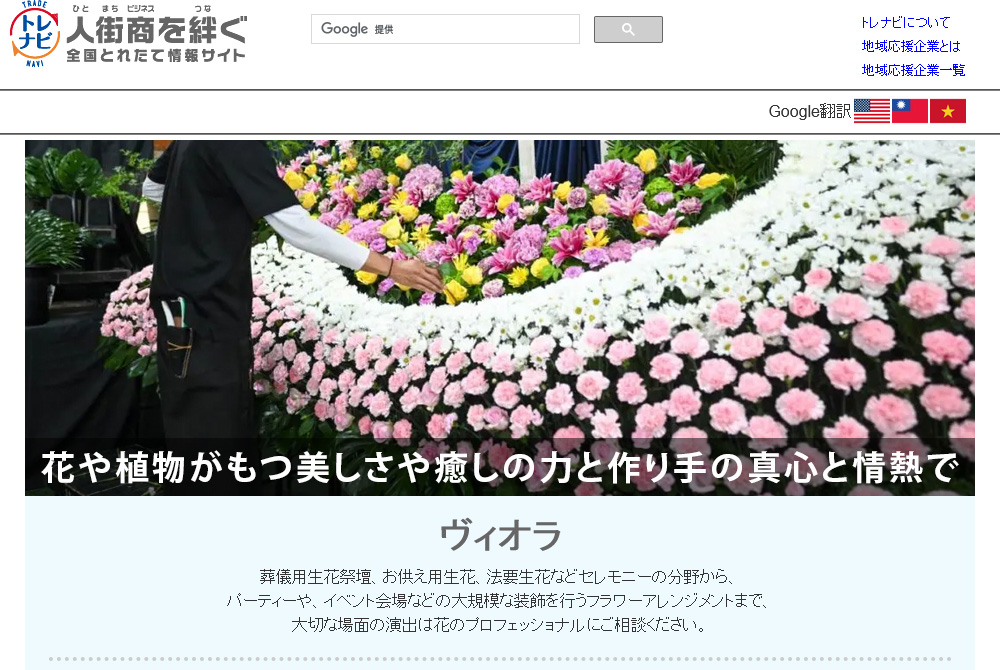Click the 全国とれたて情報サイト tagline

[156, 56]
